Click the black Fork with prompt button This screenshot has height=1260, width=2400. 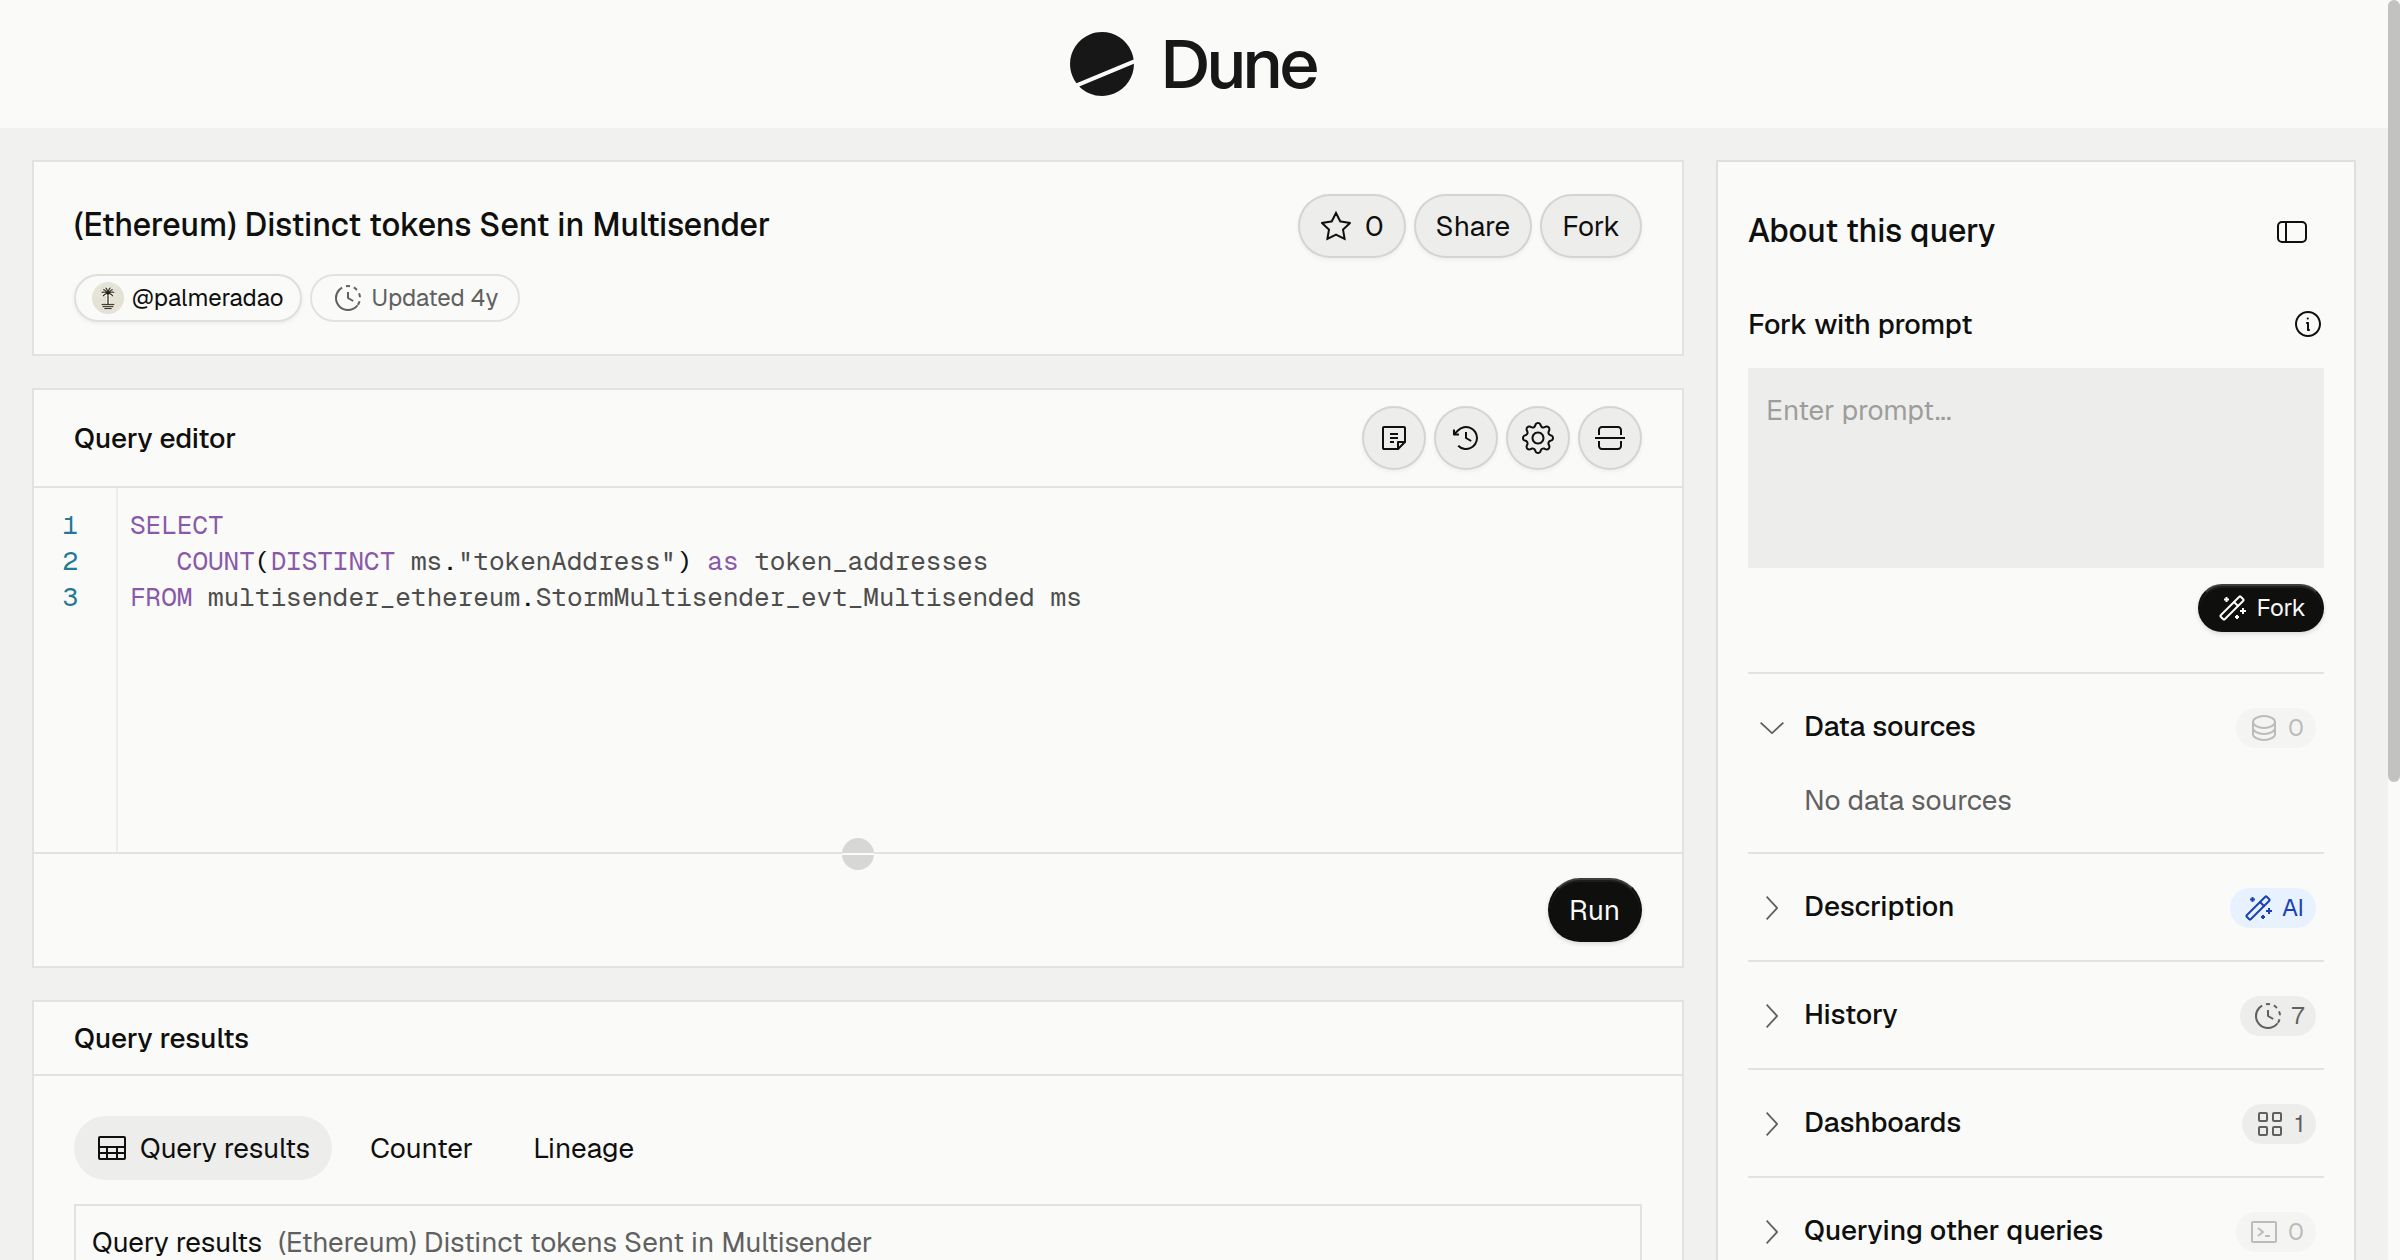pyautogui.click(x=2260, y=608)
